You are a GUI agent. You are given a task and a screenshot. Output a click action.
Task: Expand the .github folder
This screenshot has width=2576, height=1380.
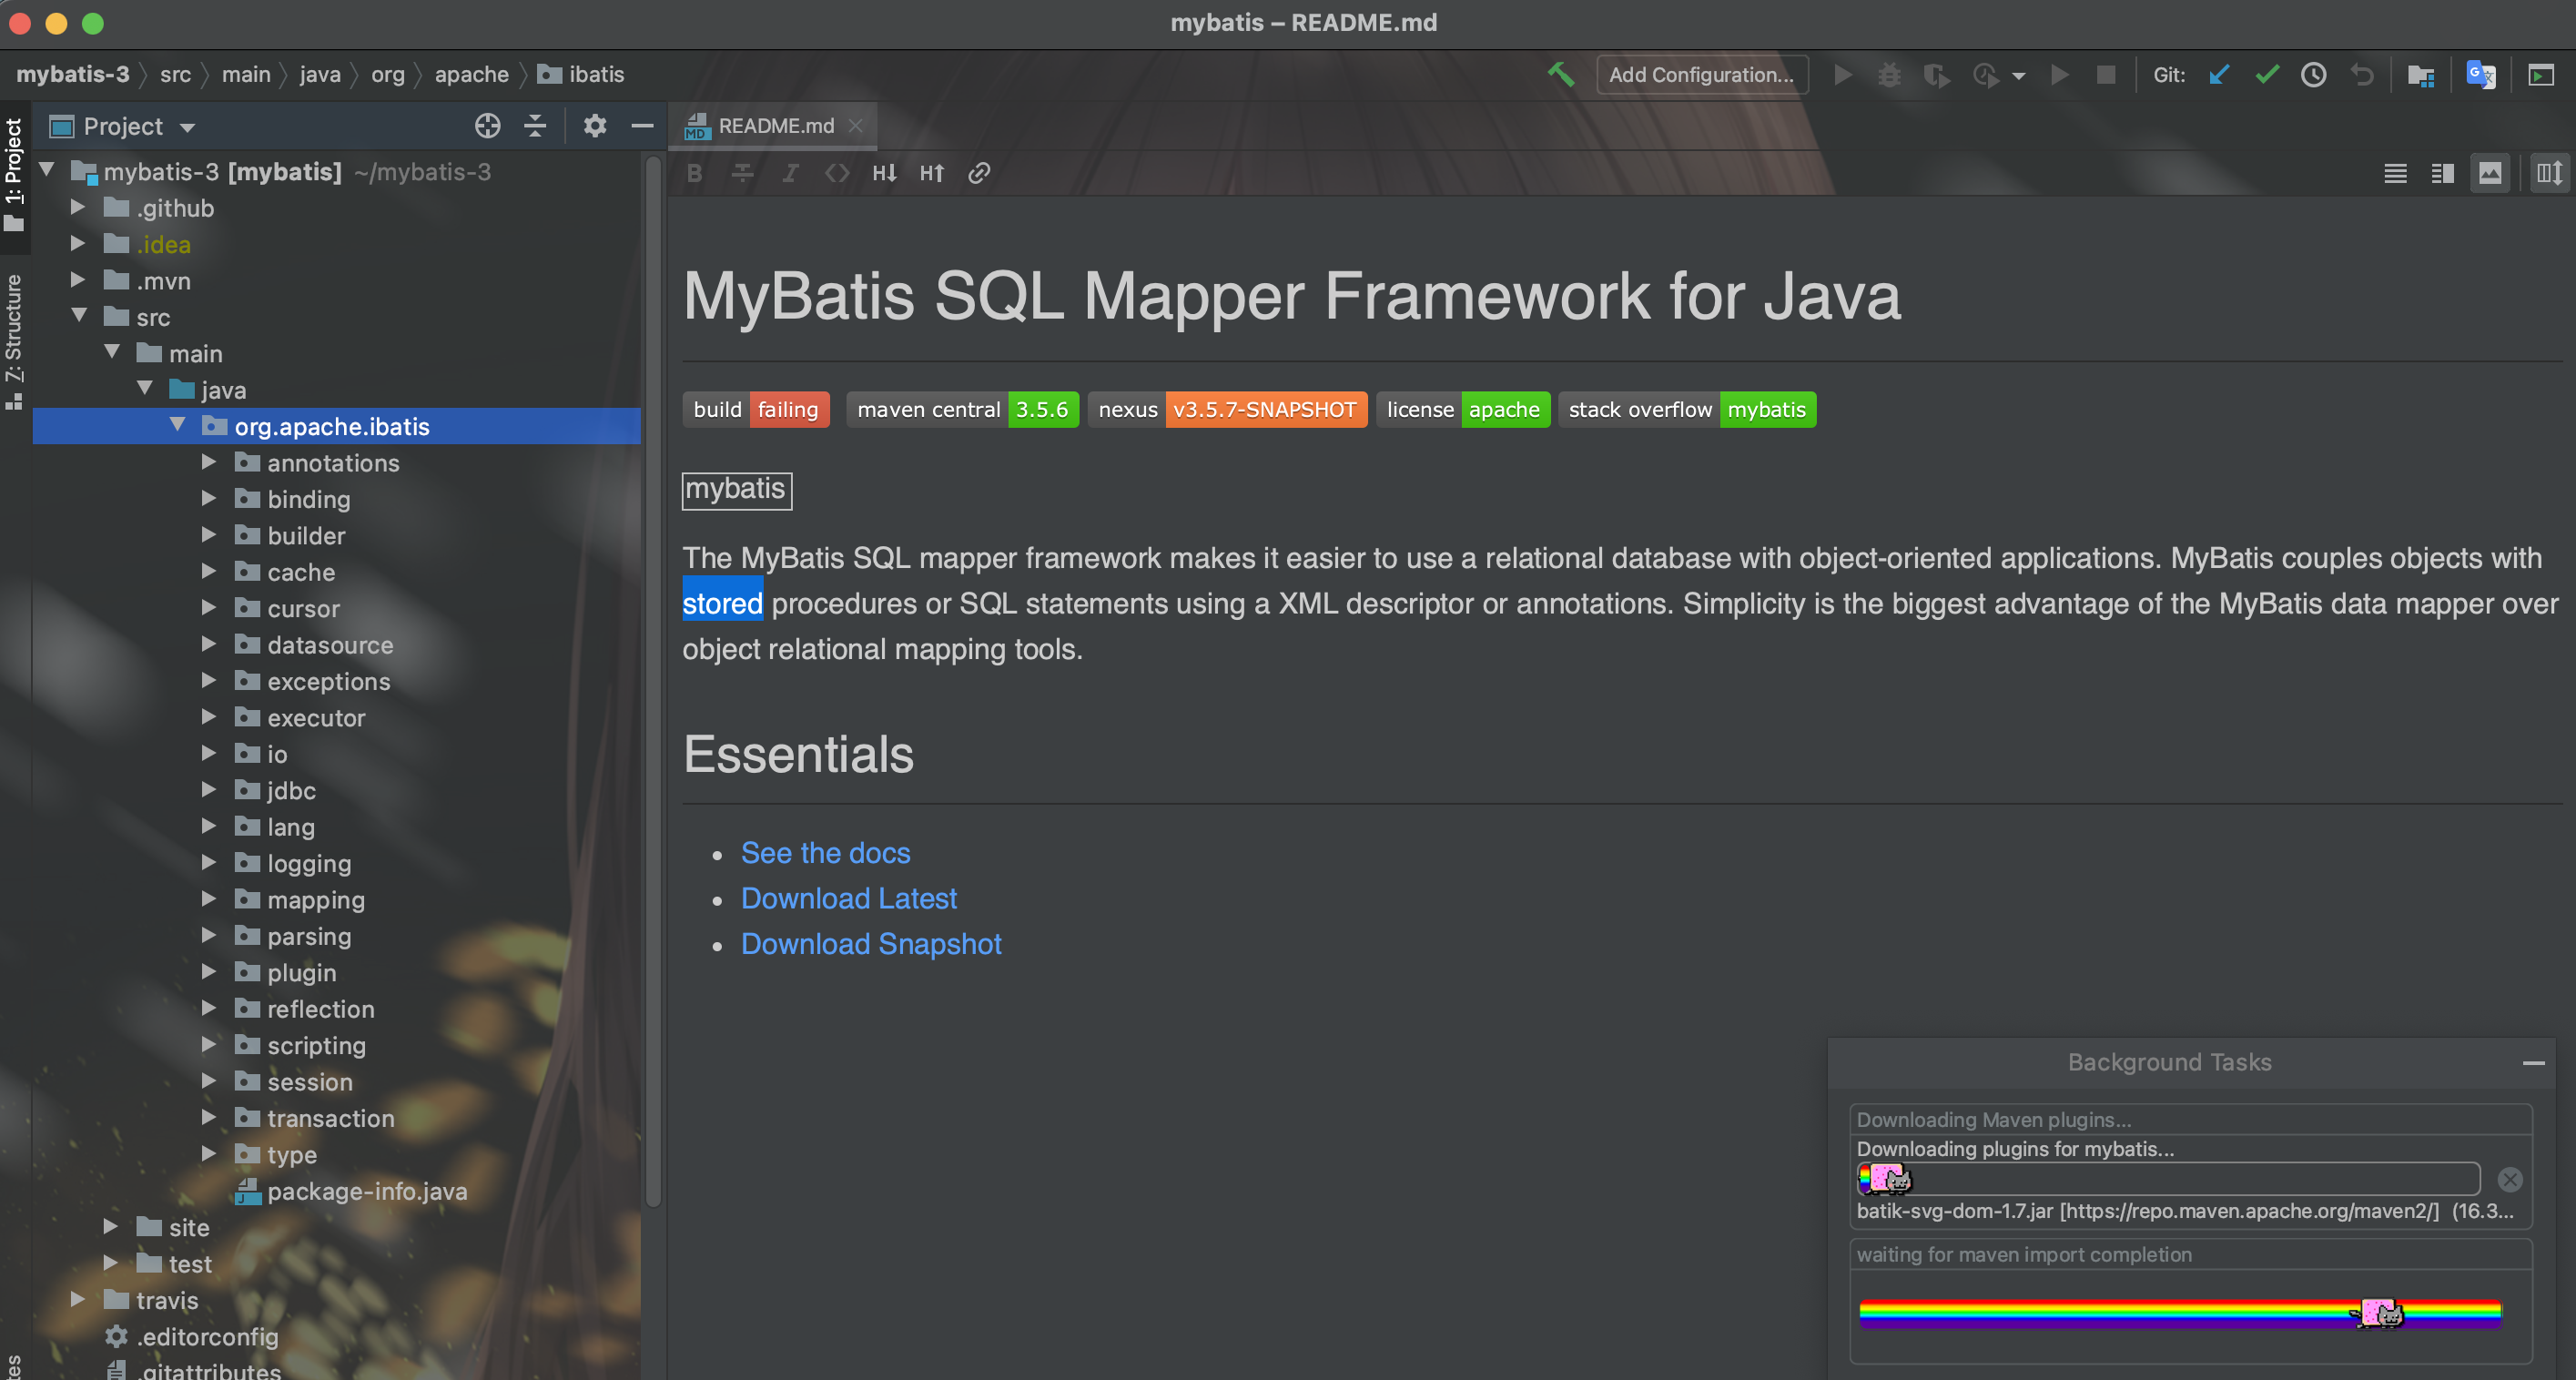click(x=77, y=208)
